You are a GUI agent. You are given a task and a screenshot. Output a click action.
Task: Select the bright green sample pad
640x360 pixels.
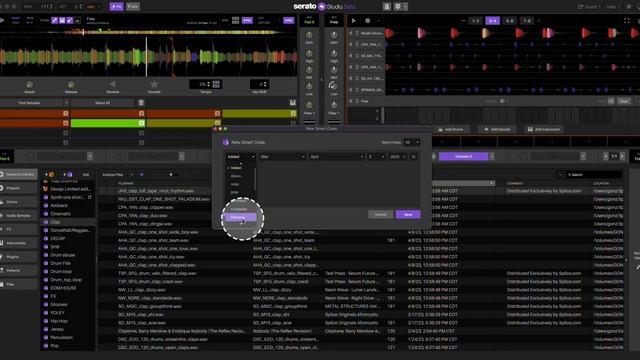[108, 123]
